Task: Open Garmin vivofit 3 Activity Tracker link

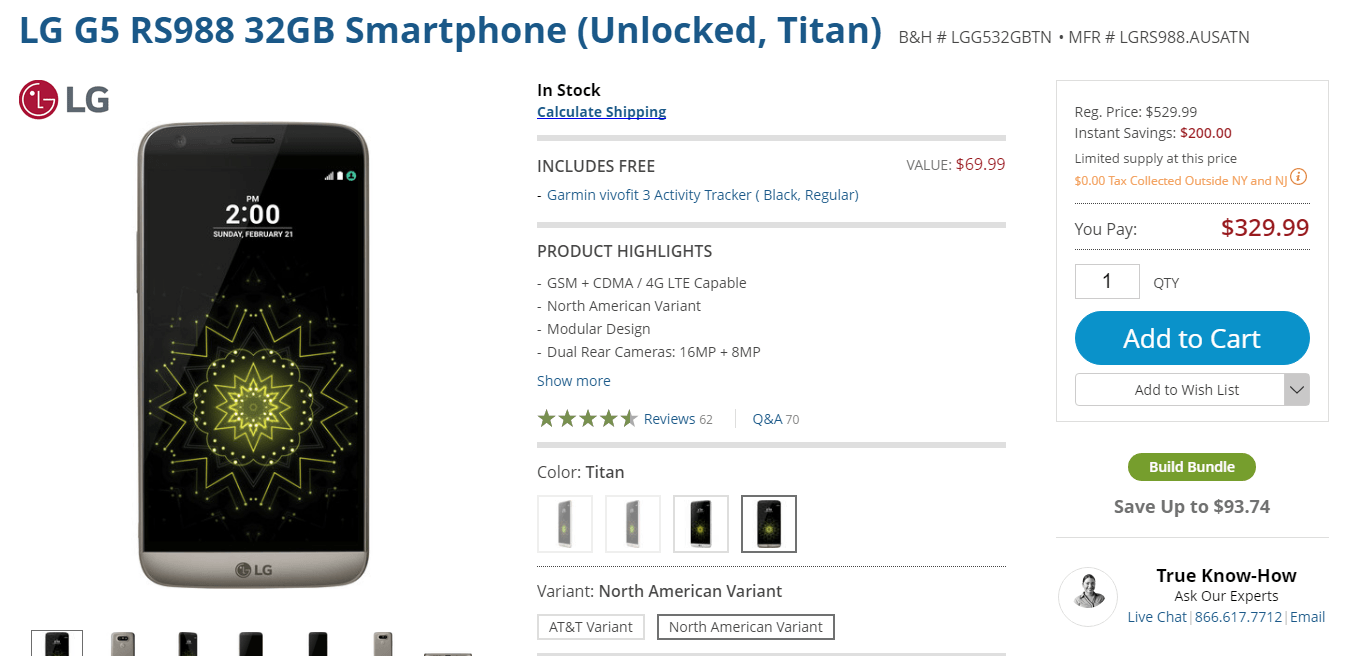Action: pos(702,195)
